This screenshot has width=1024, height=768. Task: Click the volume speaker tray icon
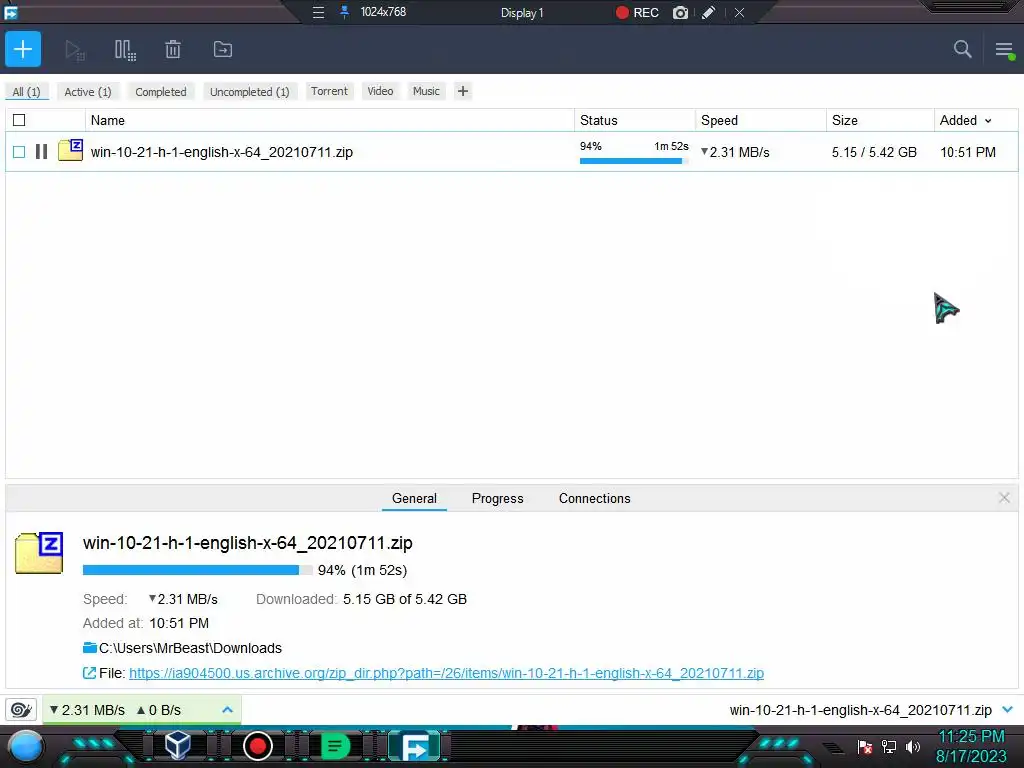[x=913, y=746]
